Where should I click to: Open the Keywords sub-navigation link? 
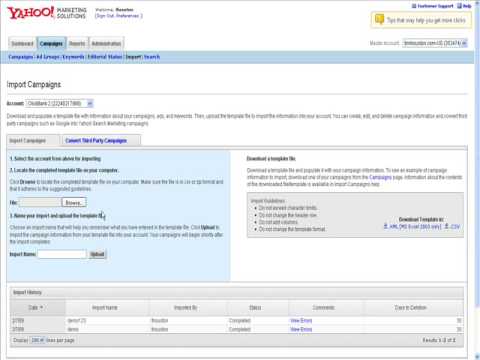[x=73, y=57]
